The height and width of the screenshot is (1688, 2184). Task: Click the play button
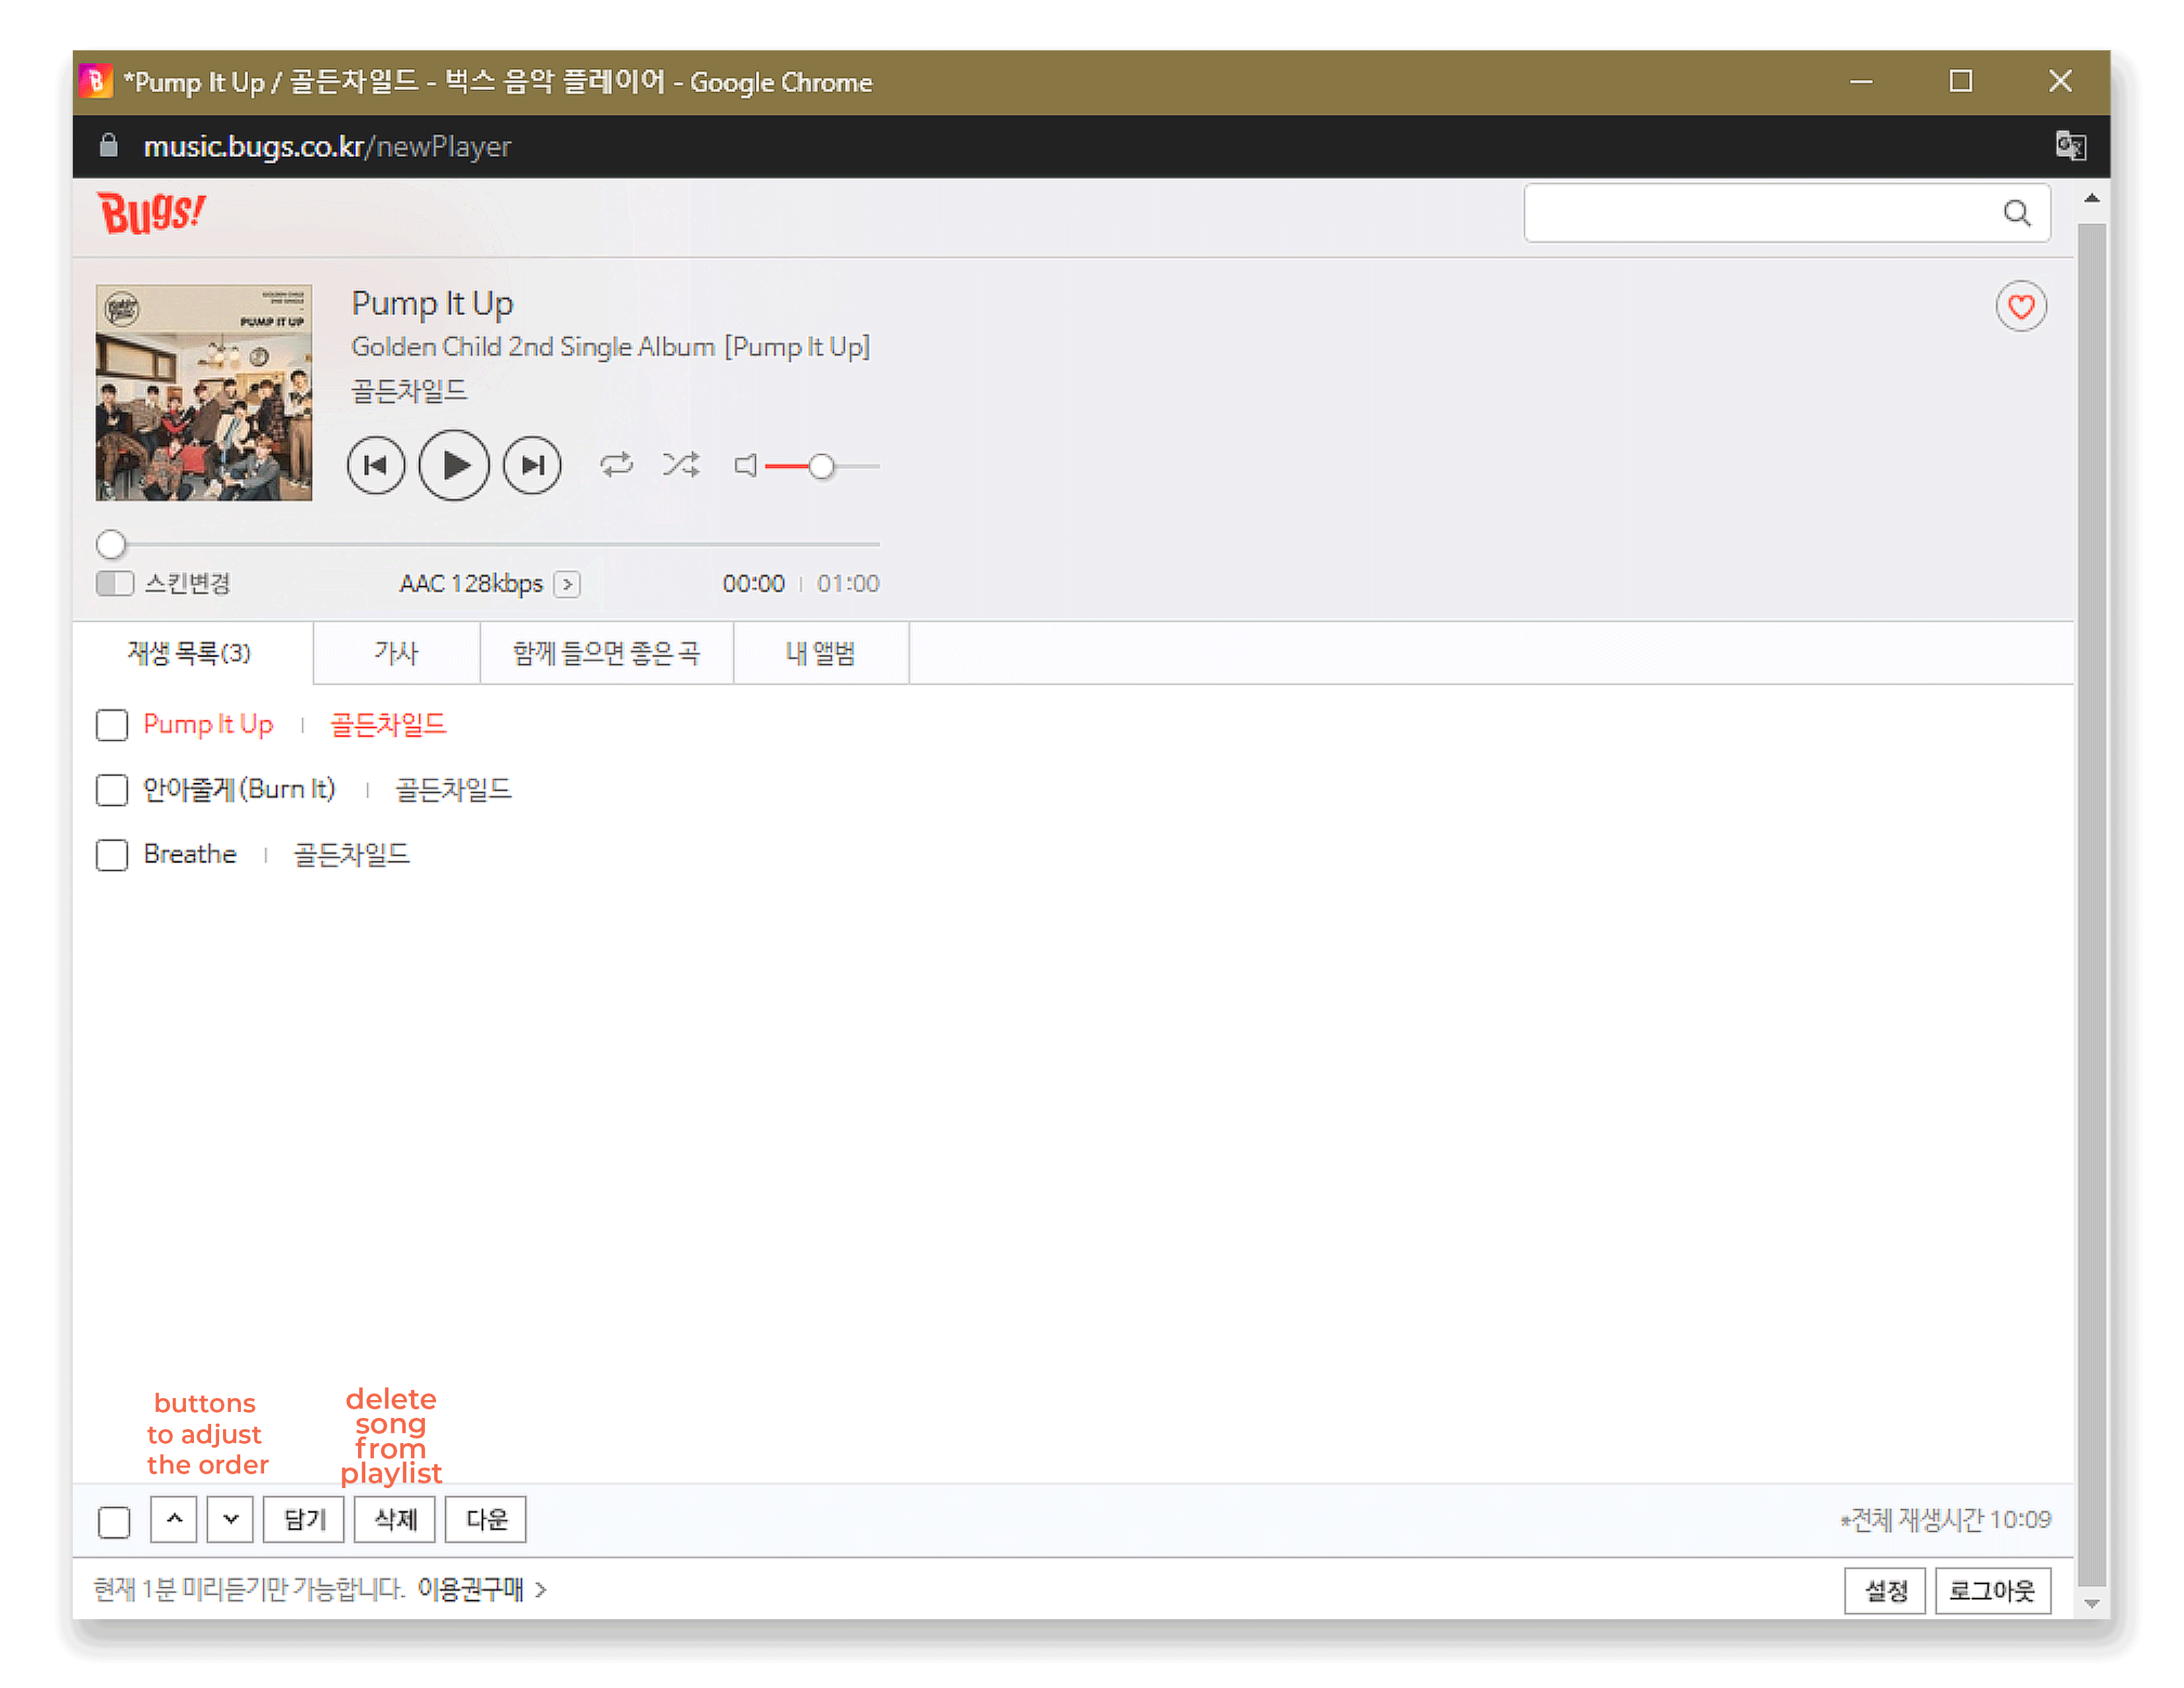[453, 465]
